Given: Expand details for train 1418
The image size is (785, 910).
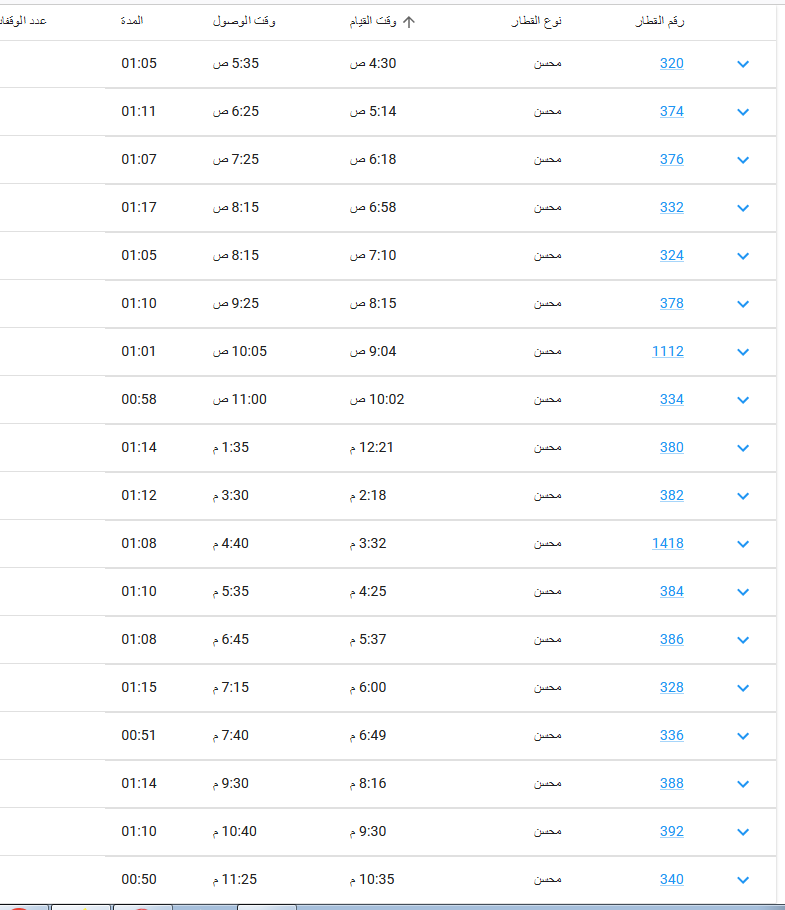Looking at the screenshot, I should click(743, 544).
